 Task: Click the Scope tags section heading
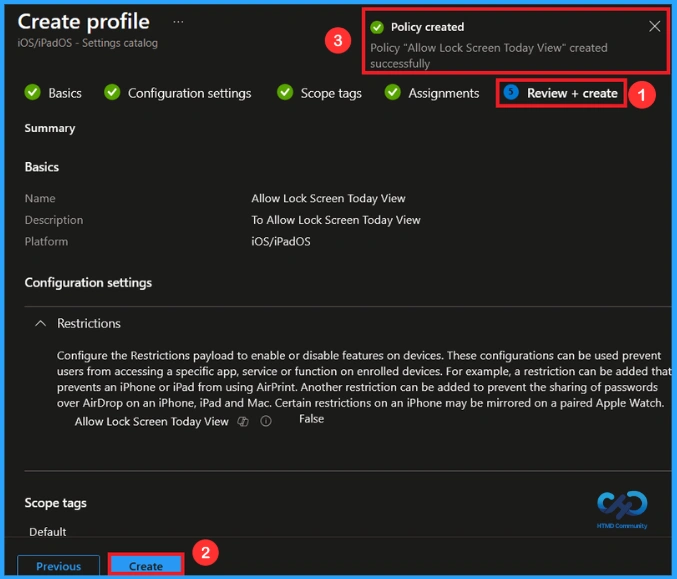coord(55,503)
